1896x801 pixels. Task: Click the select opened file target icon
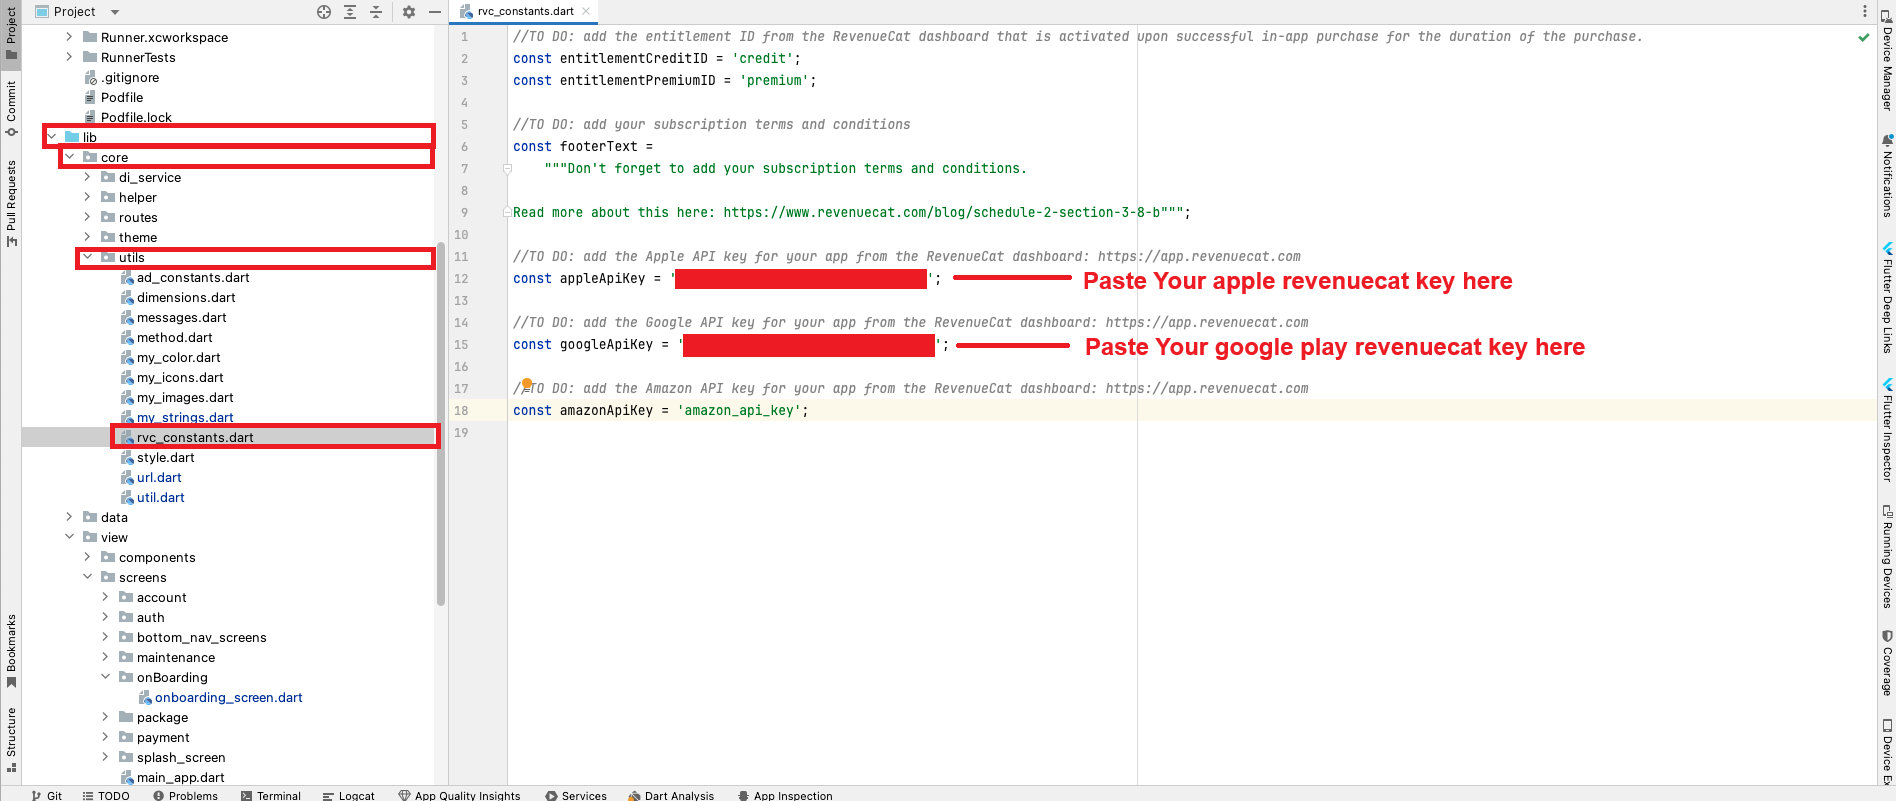tap(324, 12)
